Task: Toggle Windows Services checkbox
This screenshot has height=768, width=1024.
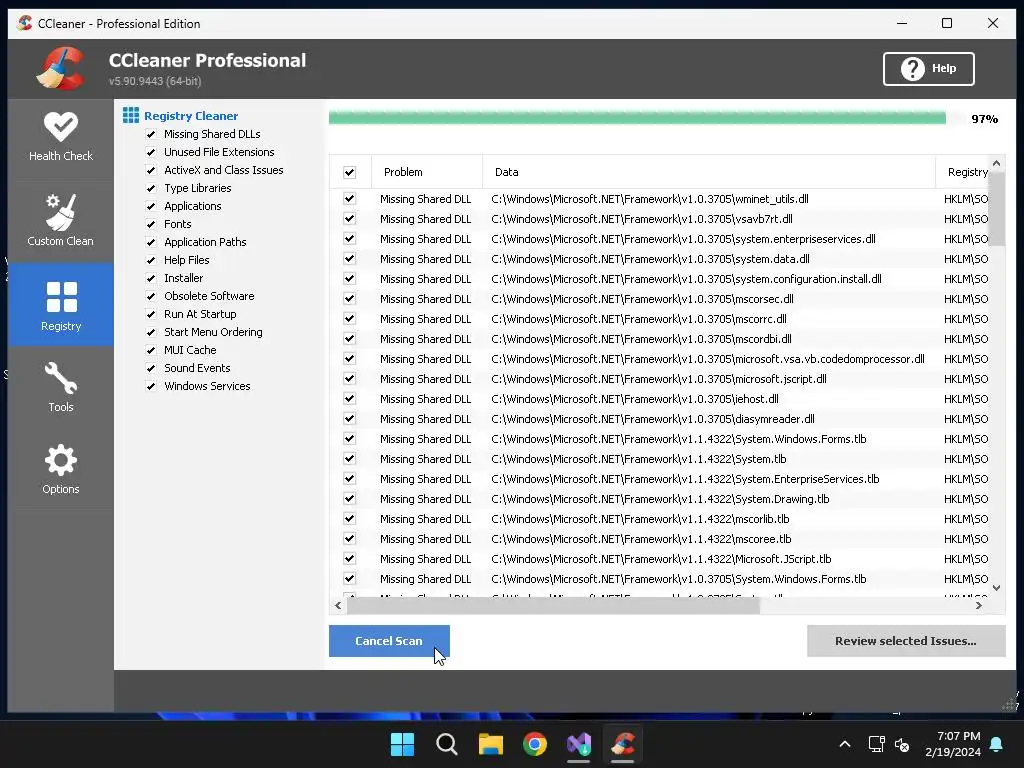Action: [151, 386]
